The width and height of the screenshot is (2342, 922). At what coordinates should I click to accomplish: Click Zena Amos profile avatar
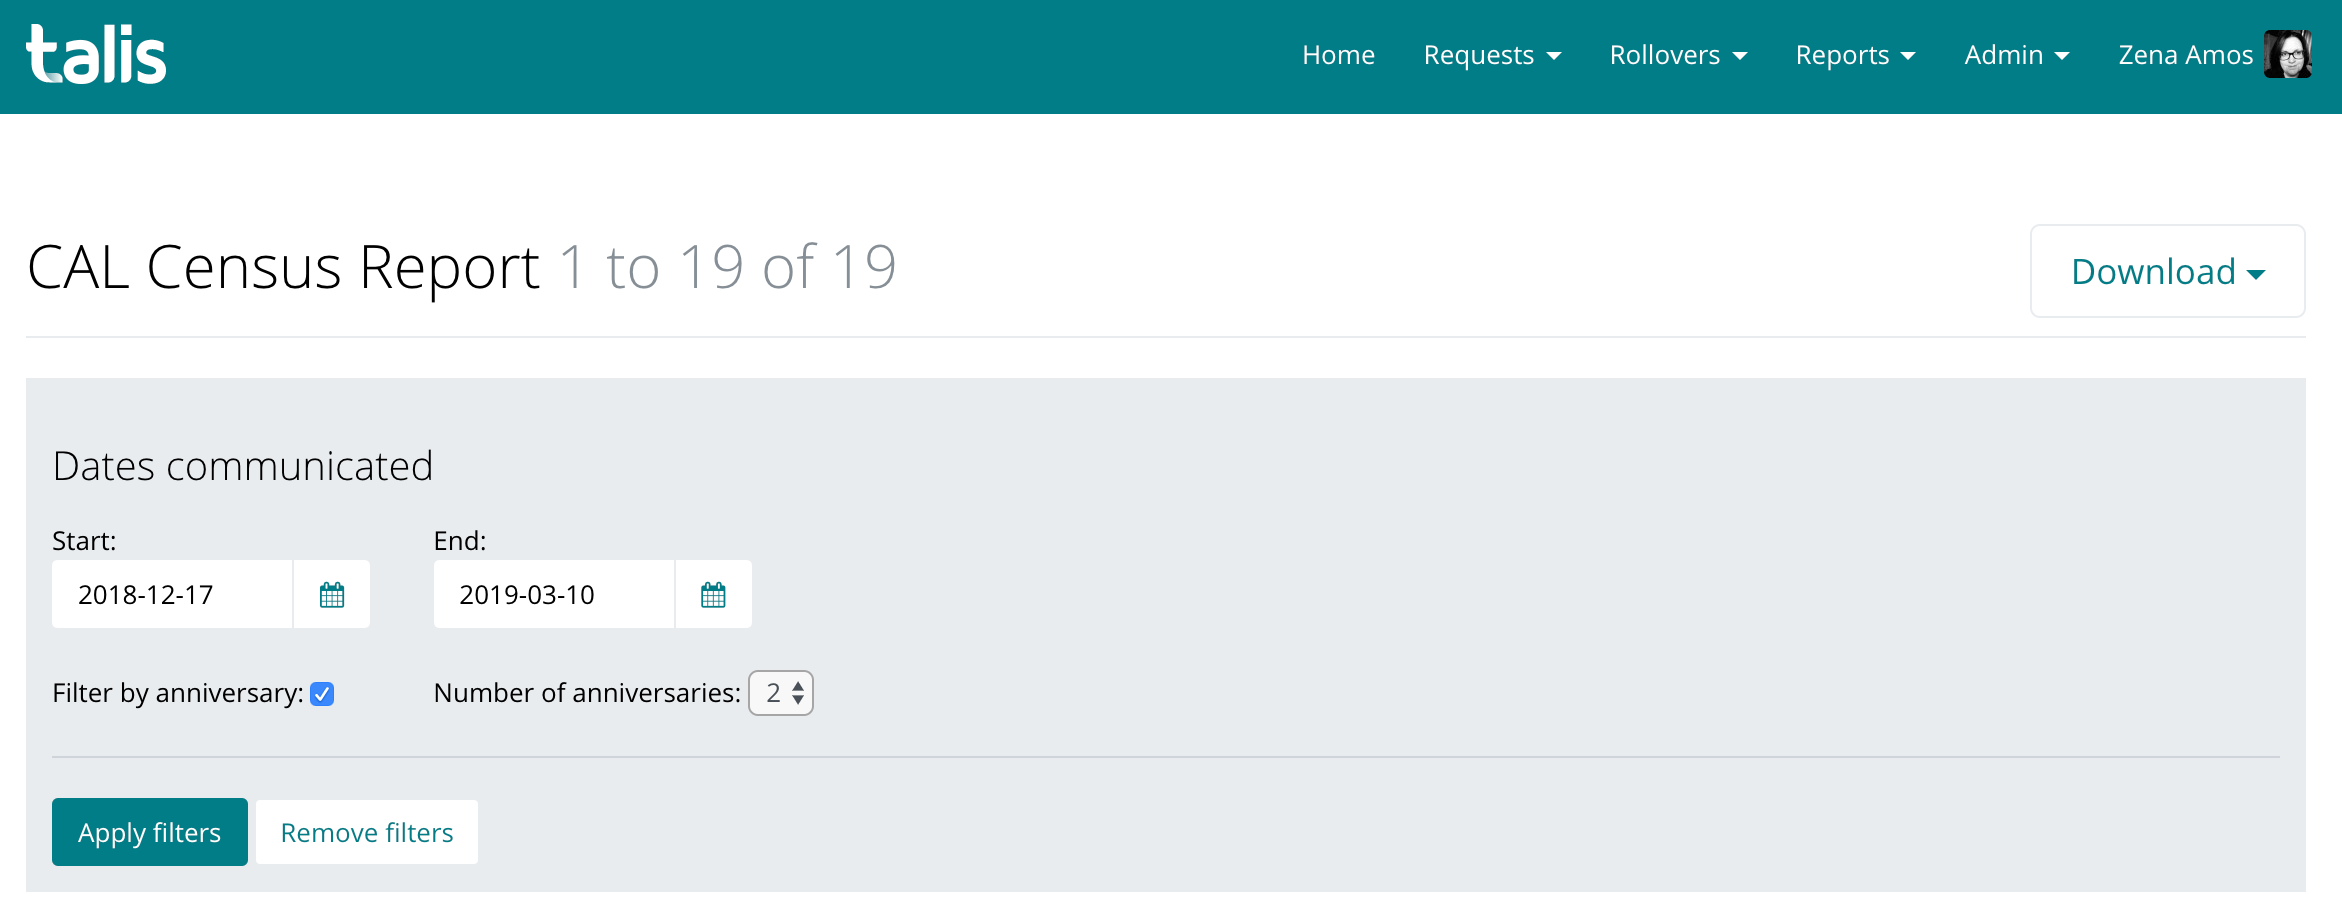(2288, 54)
